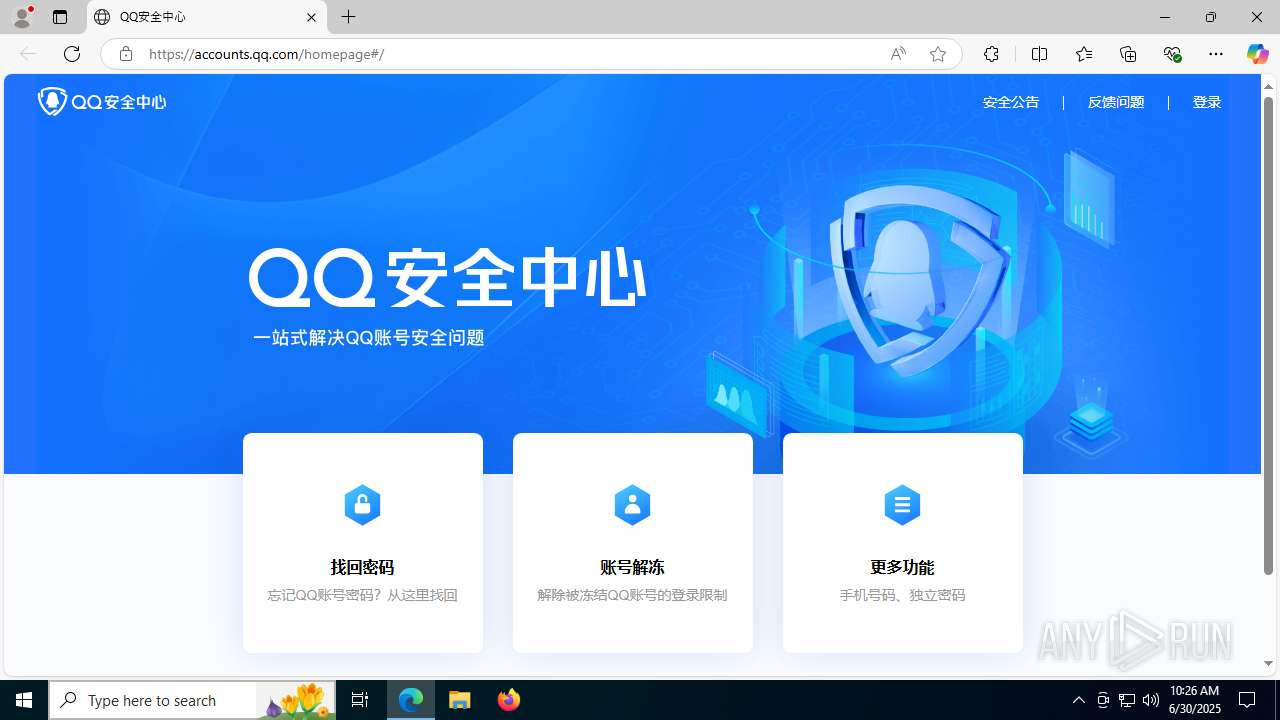Viewport: 1280px width, 720px height.
Task: Open the network tray icon
Action: (1127, 700)
